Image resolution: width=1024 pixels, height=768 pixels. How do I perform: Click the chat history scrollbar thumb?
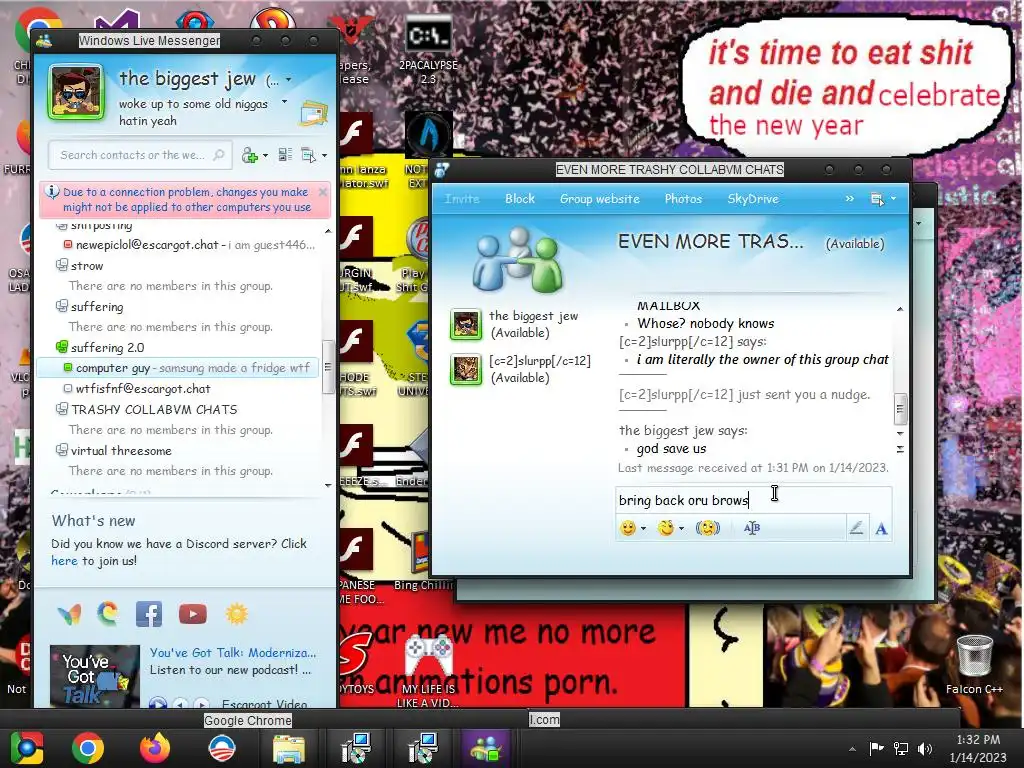(900, 409)
